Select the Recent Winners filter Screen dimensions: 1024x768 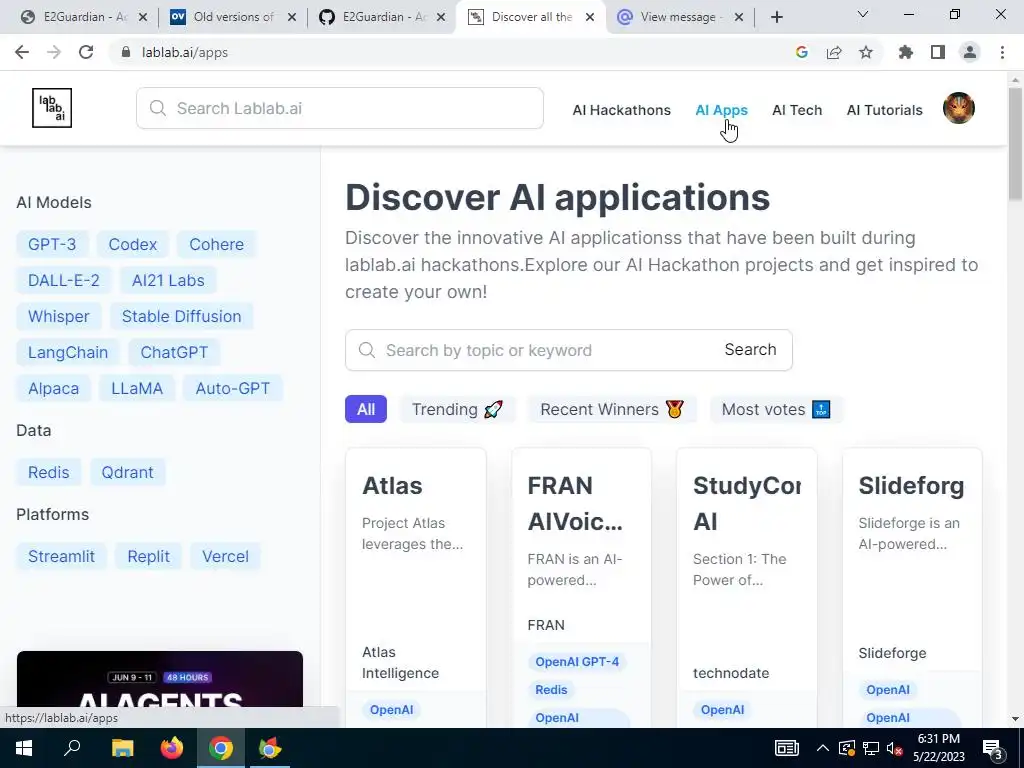point(612,409)
